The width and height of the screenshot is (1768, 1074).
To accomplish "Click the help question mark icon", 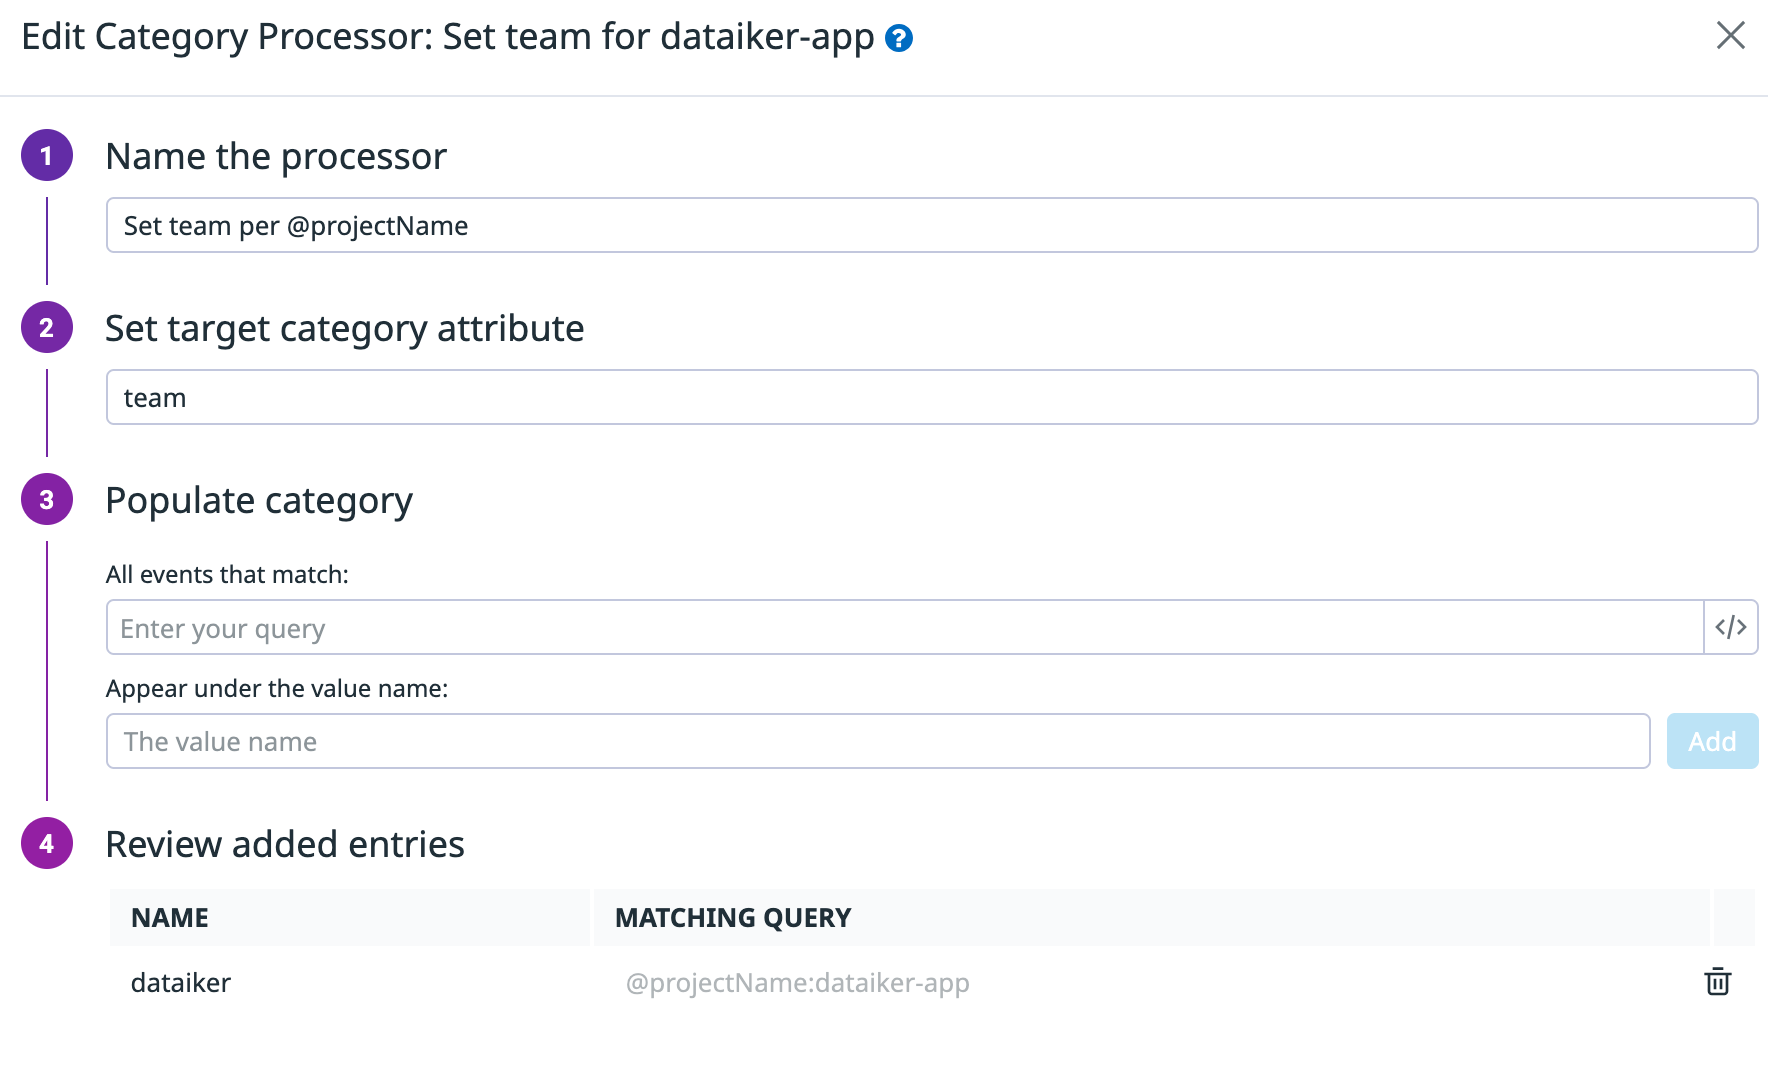I will point(899,39).
